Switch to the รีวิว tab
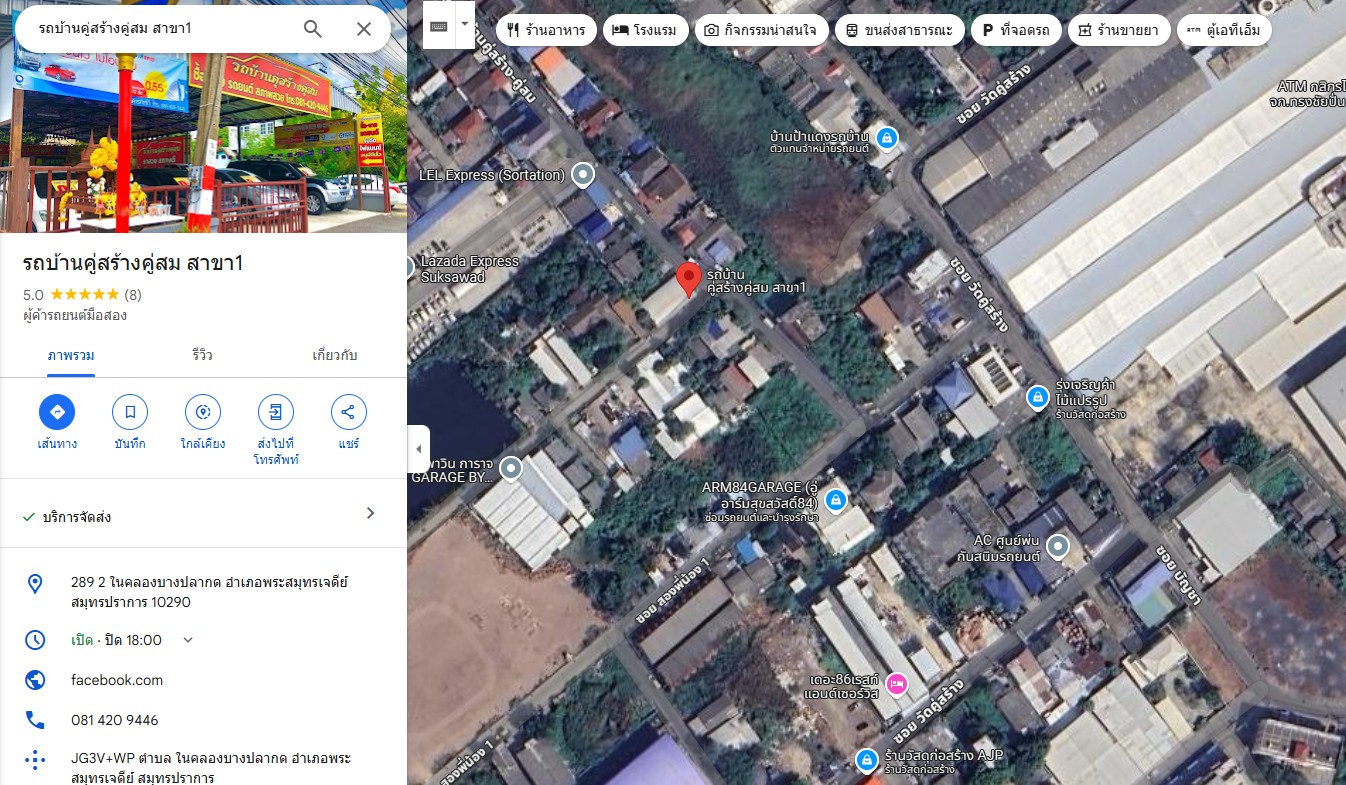The height and width of the screenshot is (785, 1346). pos(202,355)
